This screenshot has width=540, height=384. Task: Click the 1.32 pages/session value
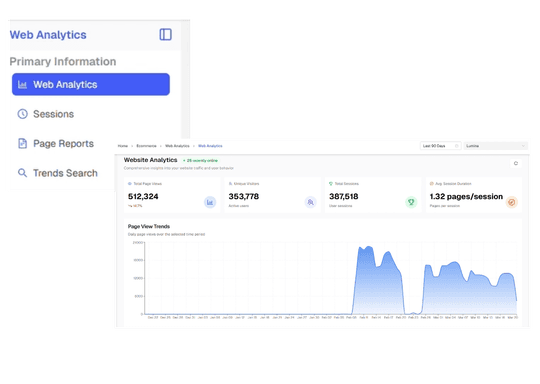tap(466, 196)
